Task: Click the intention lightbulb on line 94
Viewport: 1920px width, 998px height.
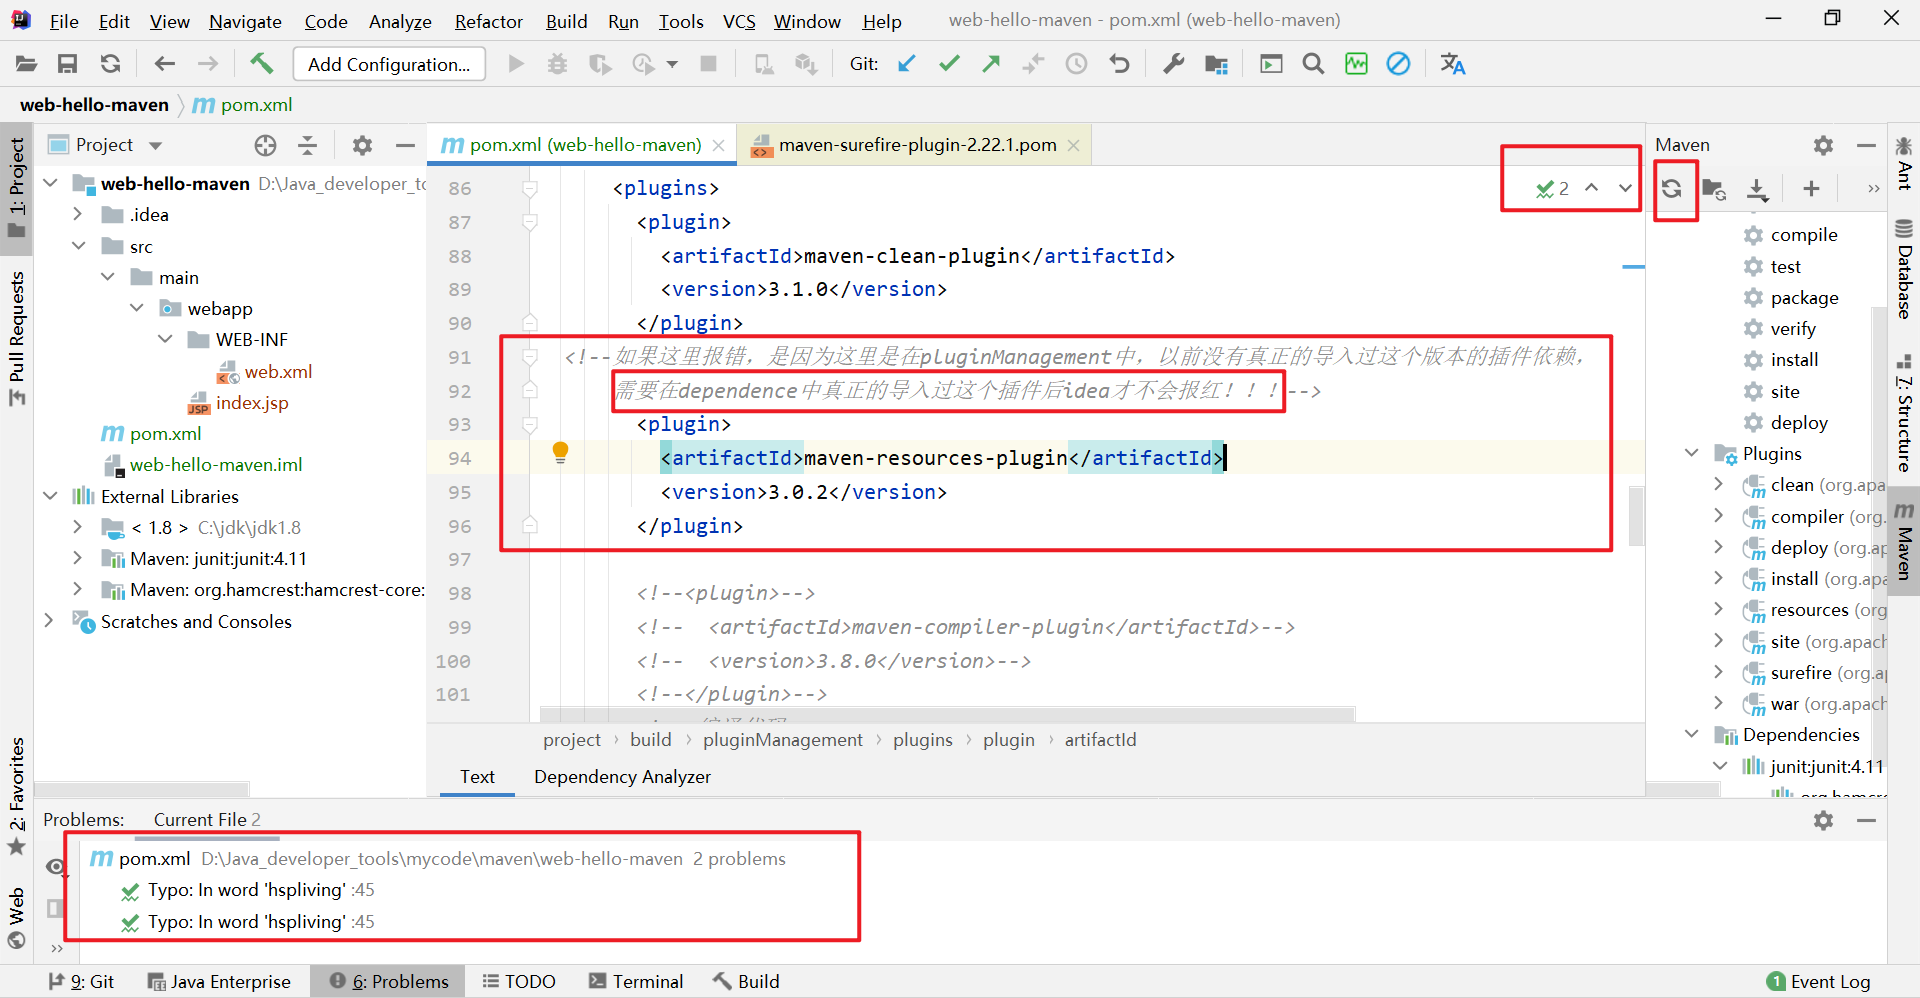Action: pos(560,453)
